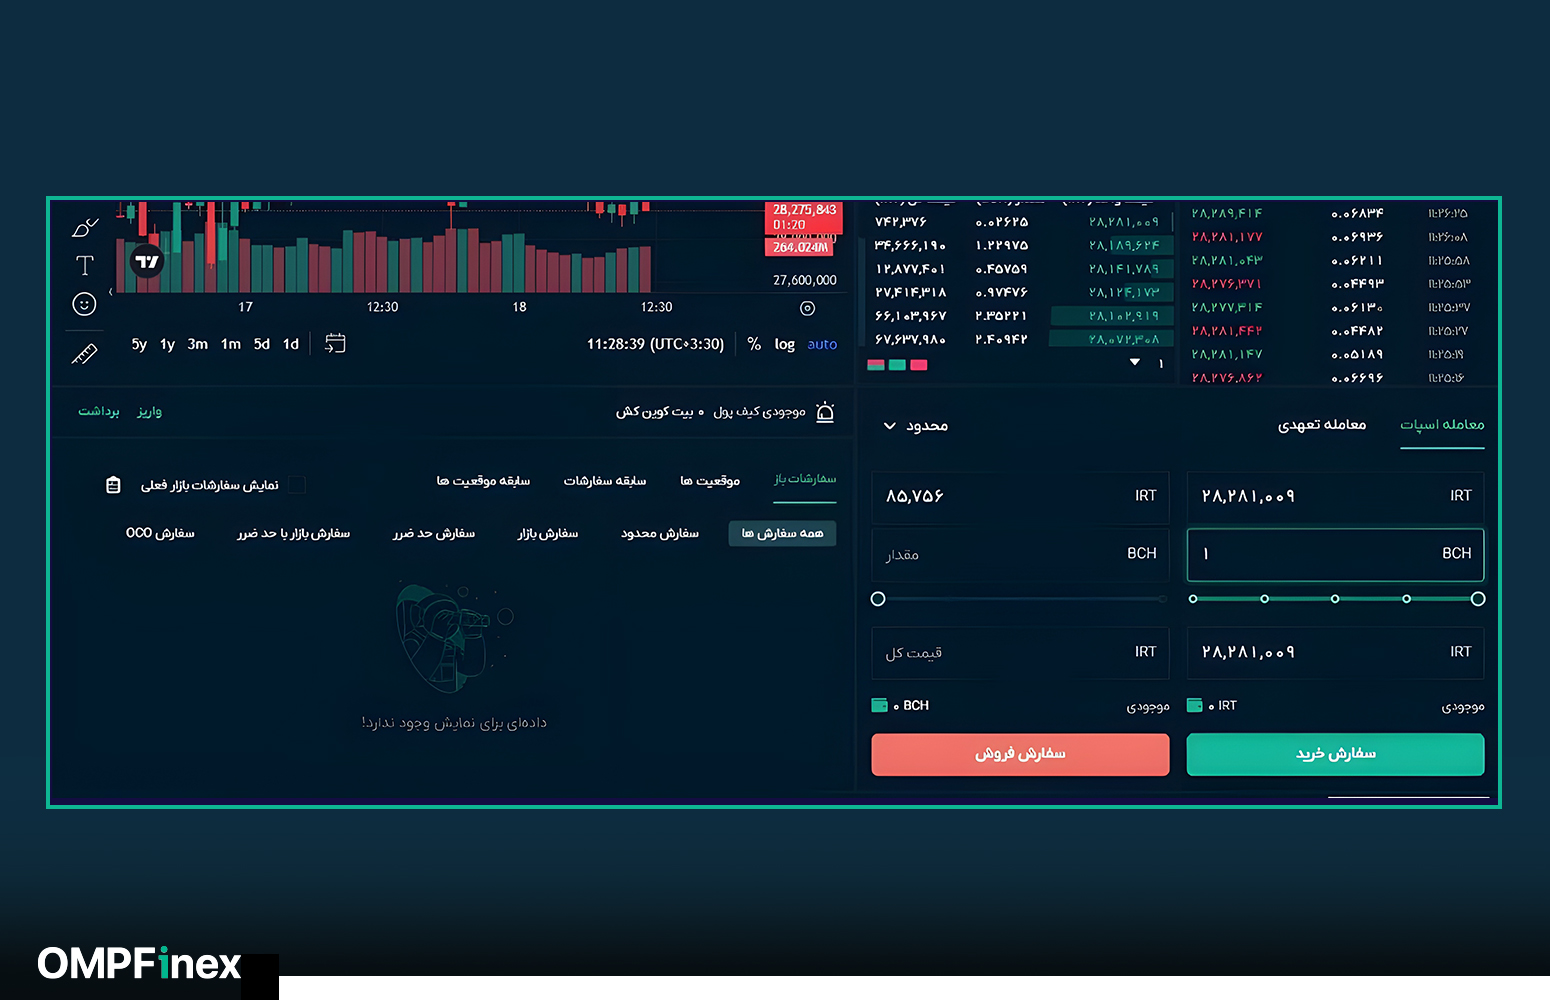Open the emoji/sticker tool
The height and width of the screenshot is (1000, 1550).
point(84,303)
